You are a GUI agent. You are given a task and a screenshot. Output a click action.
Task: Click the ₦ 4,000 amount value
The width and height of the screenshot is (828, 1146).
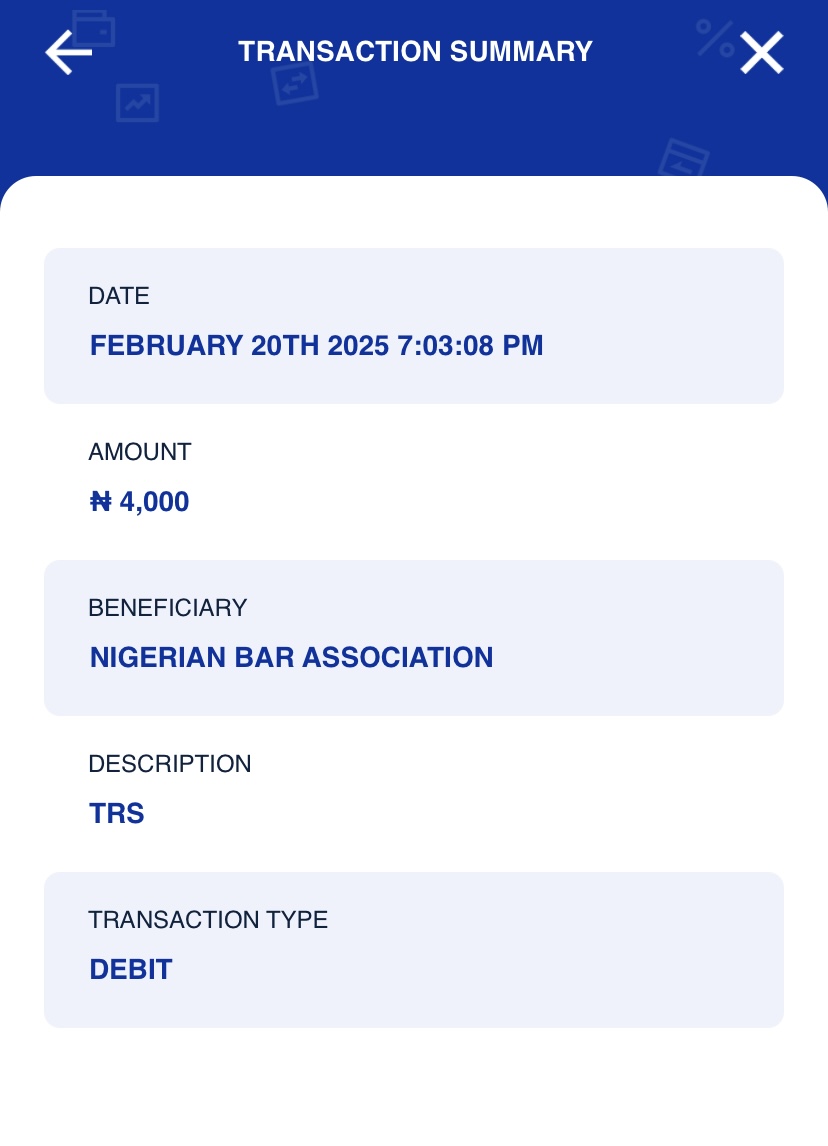coord(139,501)
